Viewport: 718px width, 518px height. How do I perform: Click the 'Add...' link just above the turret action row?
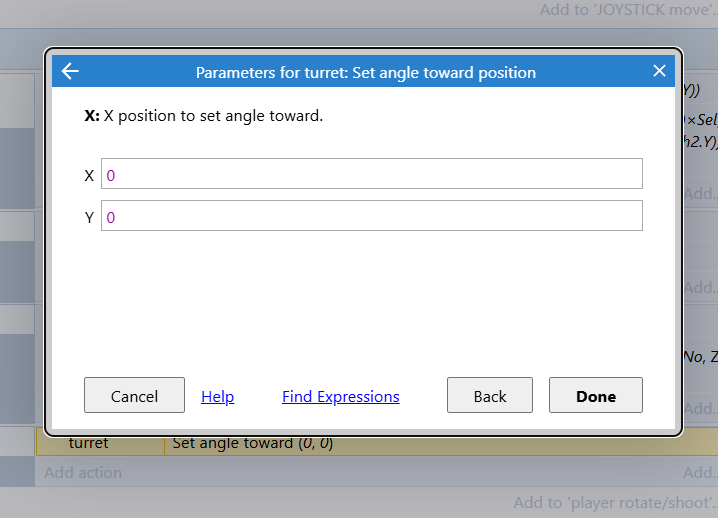click(x=700, y=409)
